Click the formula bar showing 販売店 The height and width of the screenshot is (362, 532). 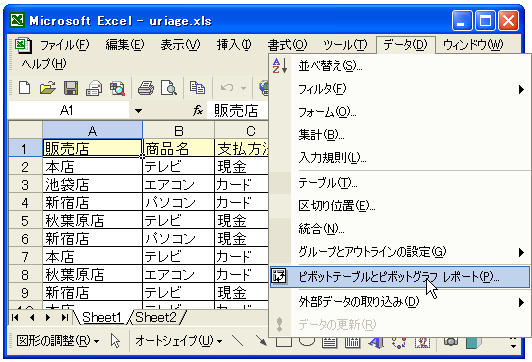(237, 111)
